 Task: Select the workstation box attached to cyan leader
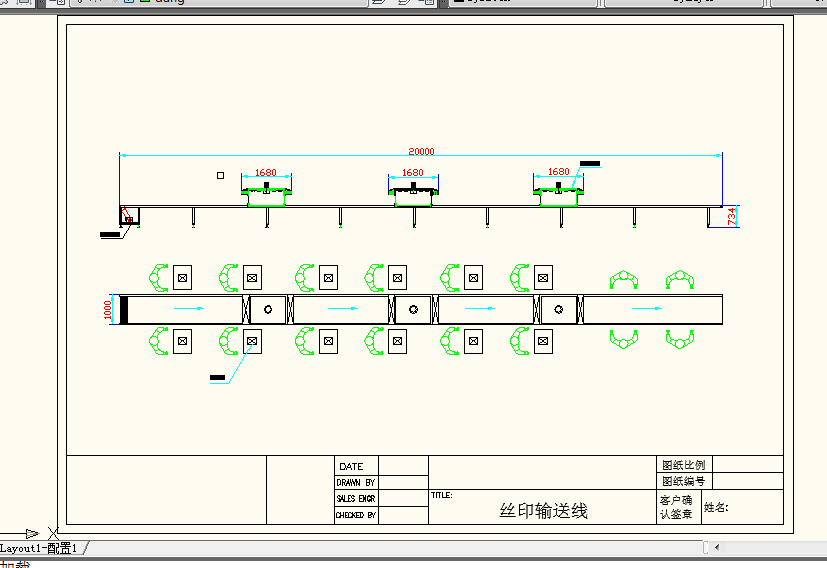click(252, 341)
